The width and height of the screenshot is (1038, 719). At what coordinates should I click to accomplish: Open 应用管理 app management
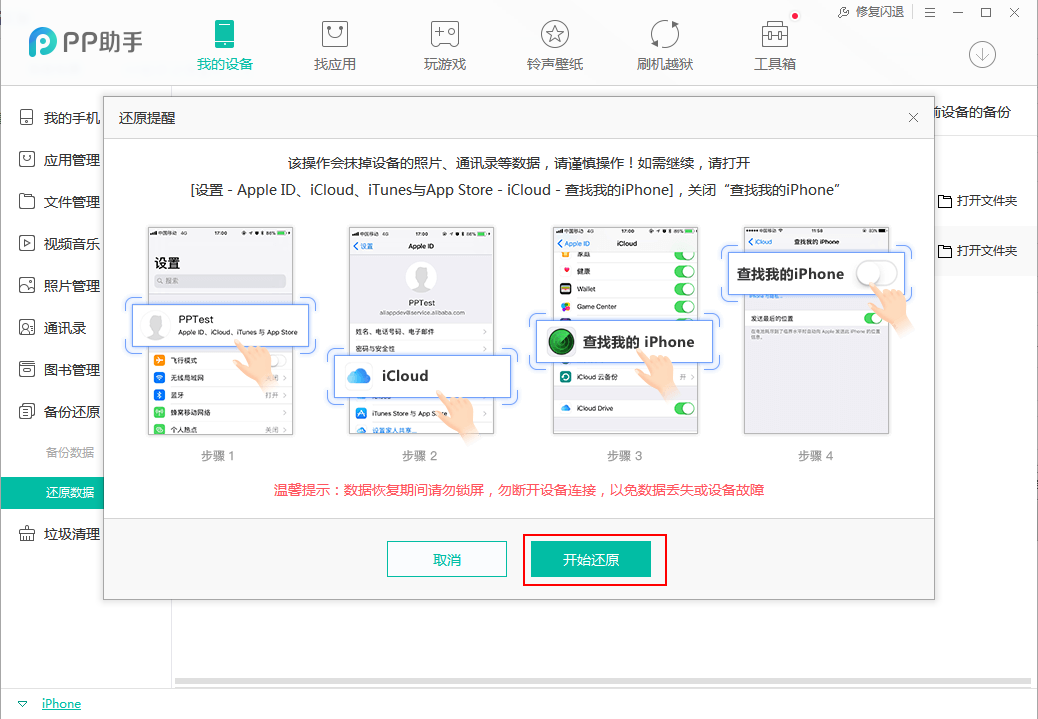pos(60,159)
